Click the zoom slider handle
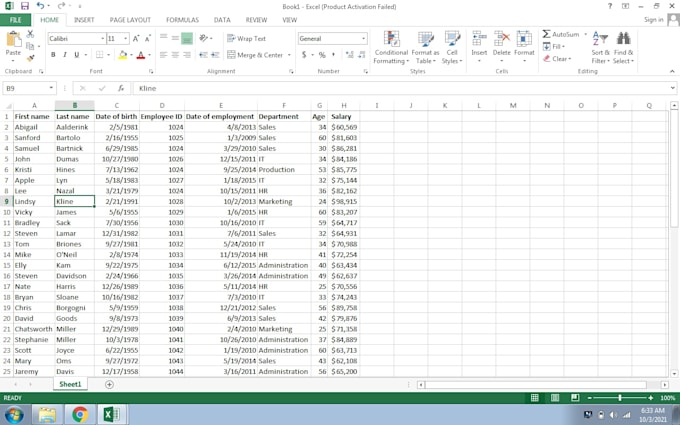Viewport: 680px width, 425px height. point(620,398)
